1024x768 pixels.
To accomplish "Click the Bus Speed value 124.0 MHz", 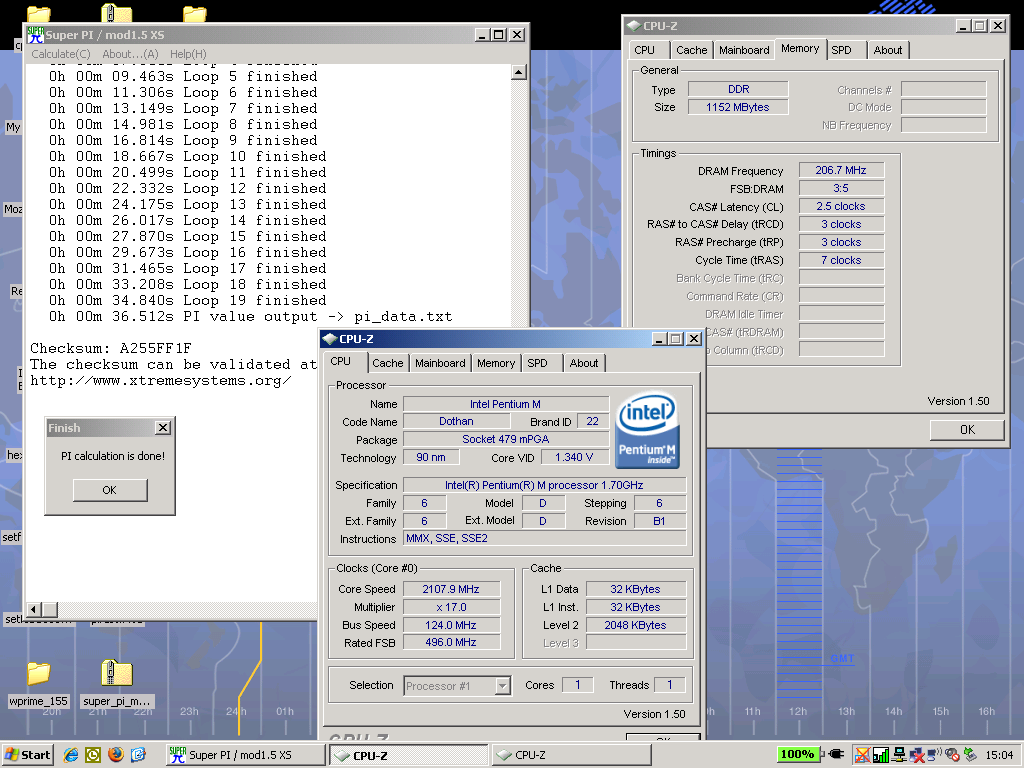I will click(451, 625).
